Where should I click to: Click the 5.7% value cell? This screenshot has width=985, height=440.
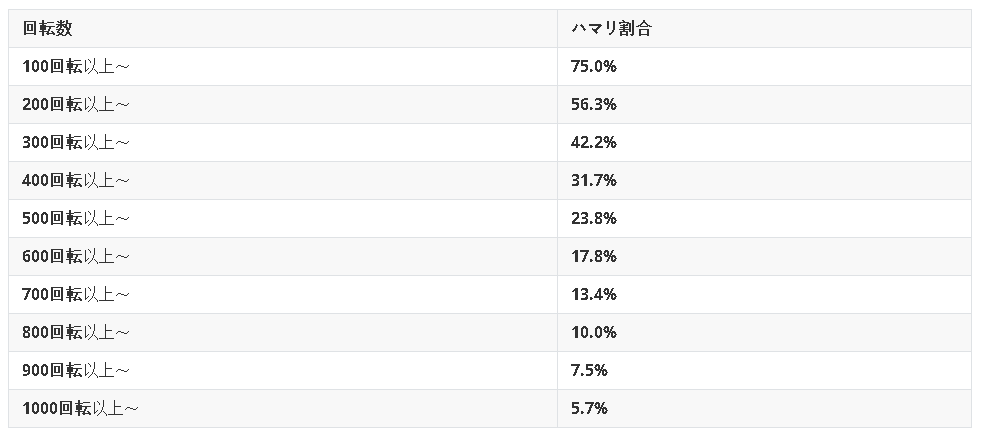tap(589, 409)
